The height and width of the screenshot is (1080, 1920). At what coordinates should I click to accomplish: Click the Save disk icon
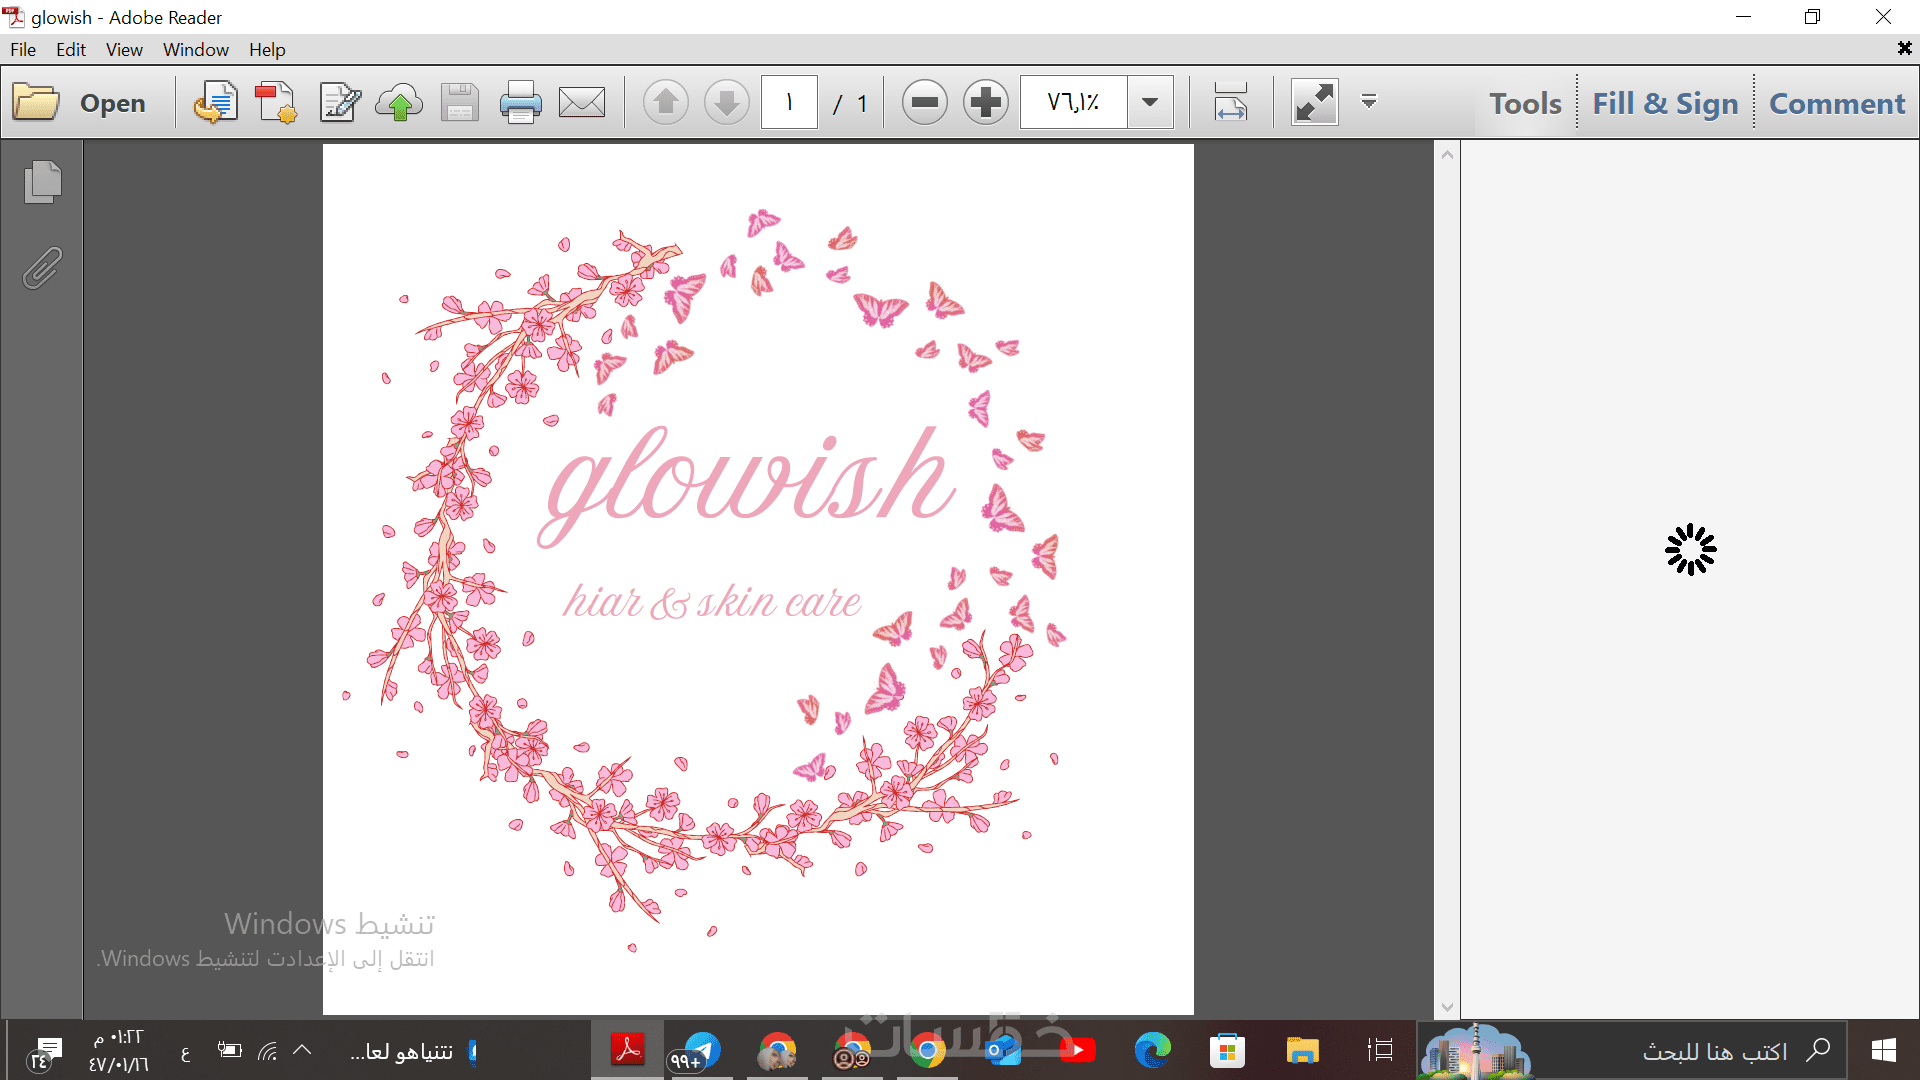(459, 102)
